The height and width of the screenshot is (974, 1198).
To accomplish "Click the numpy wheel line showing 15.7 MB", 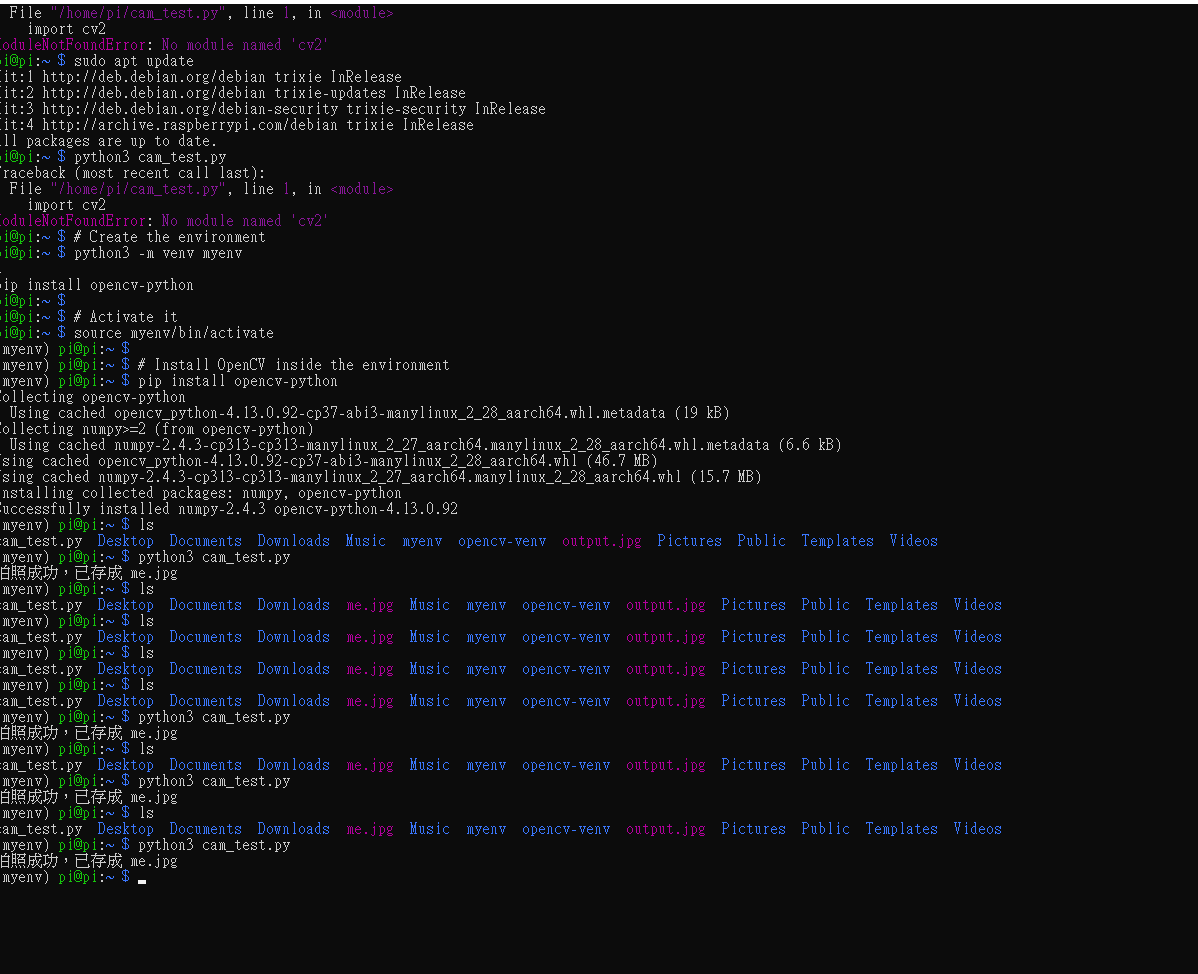I will 380,477.
